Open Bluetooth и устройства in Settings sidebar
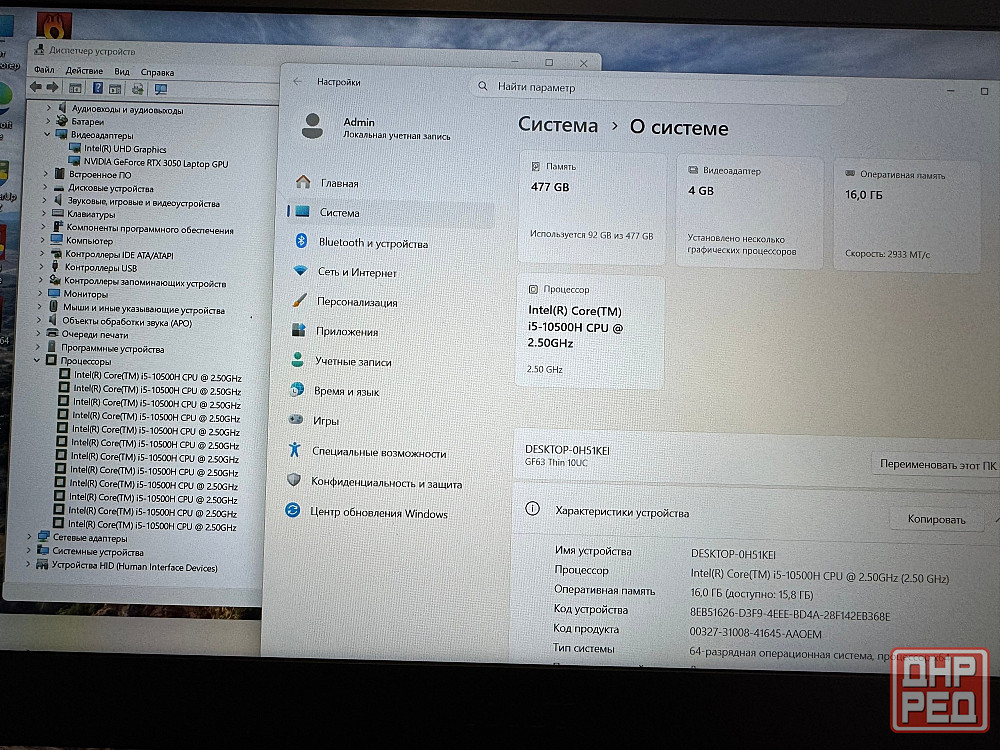Image resolution: width=1000 pixels, height=750 pixels. coord(372,243)
